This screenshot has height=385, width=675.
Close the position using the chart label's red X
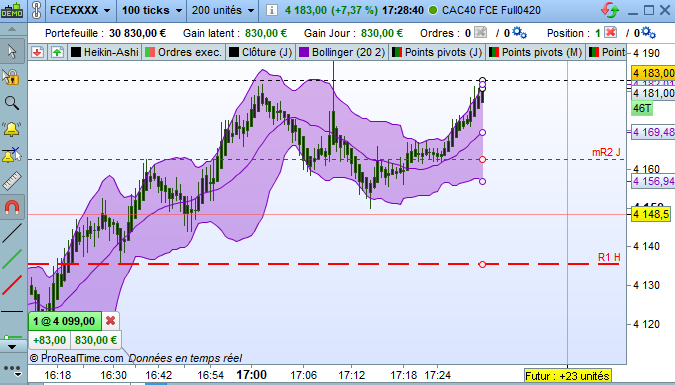point(110,321)
